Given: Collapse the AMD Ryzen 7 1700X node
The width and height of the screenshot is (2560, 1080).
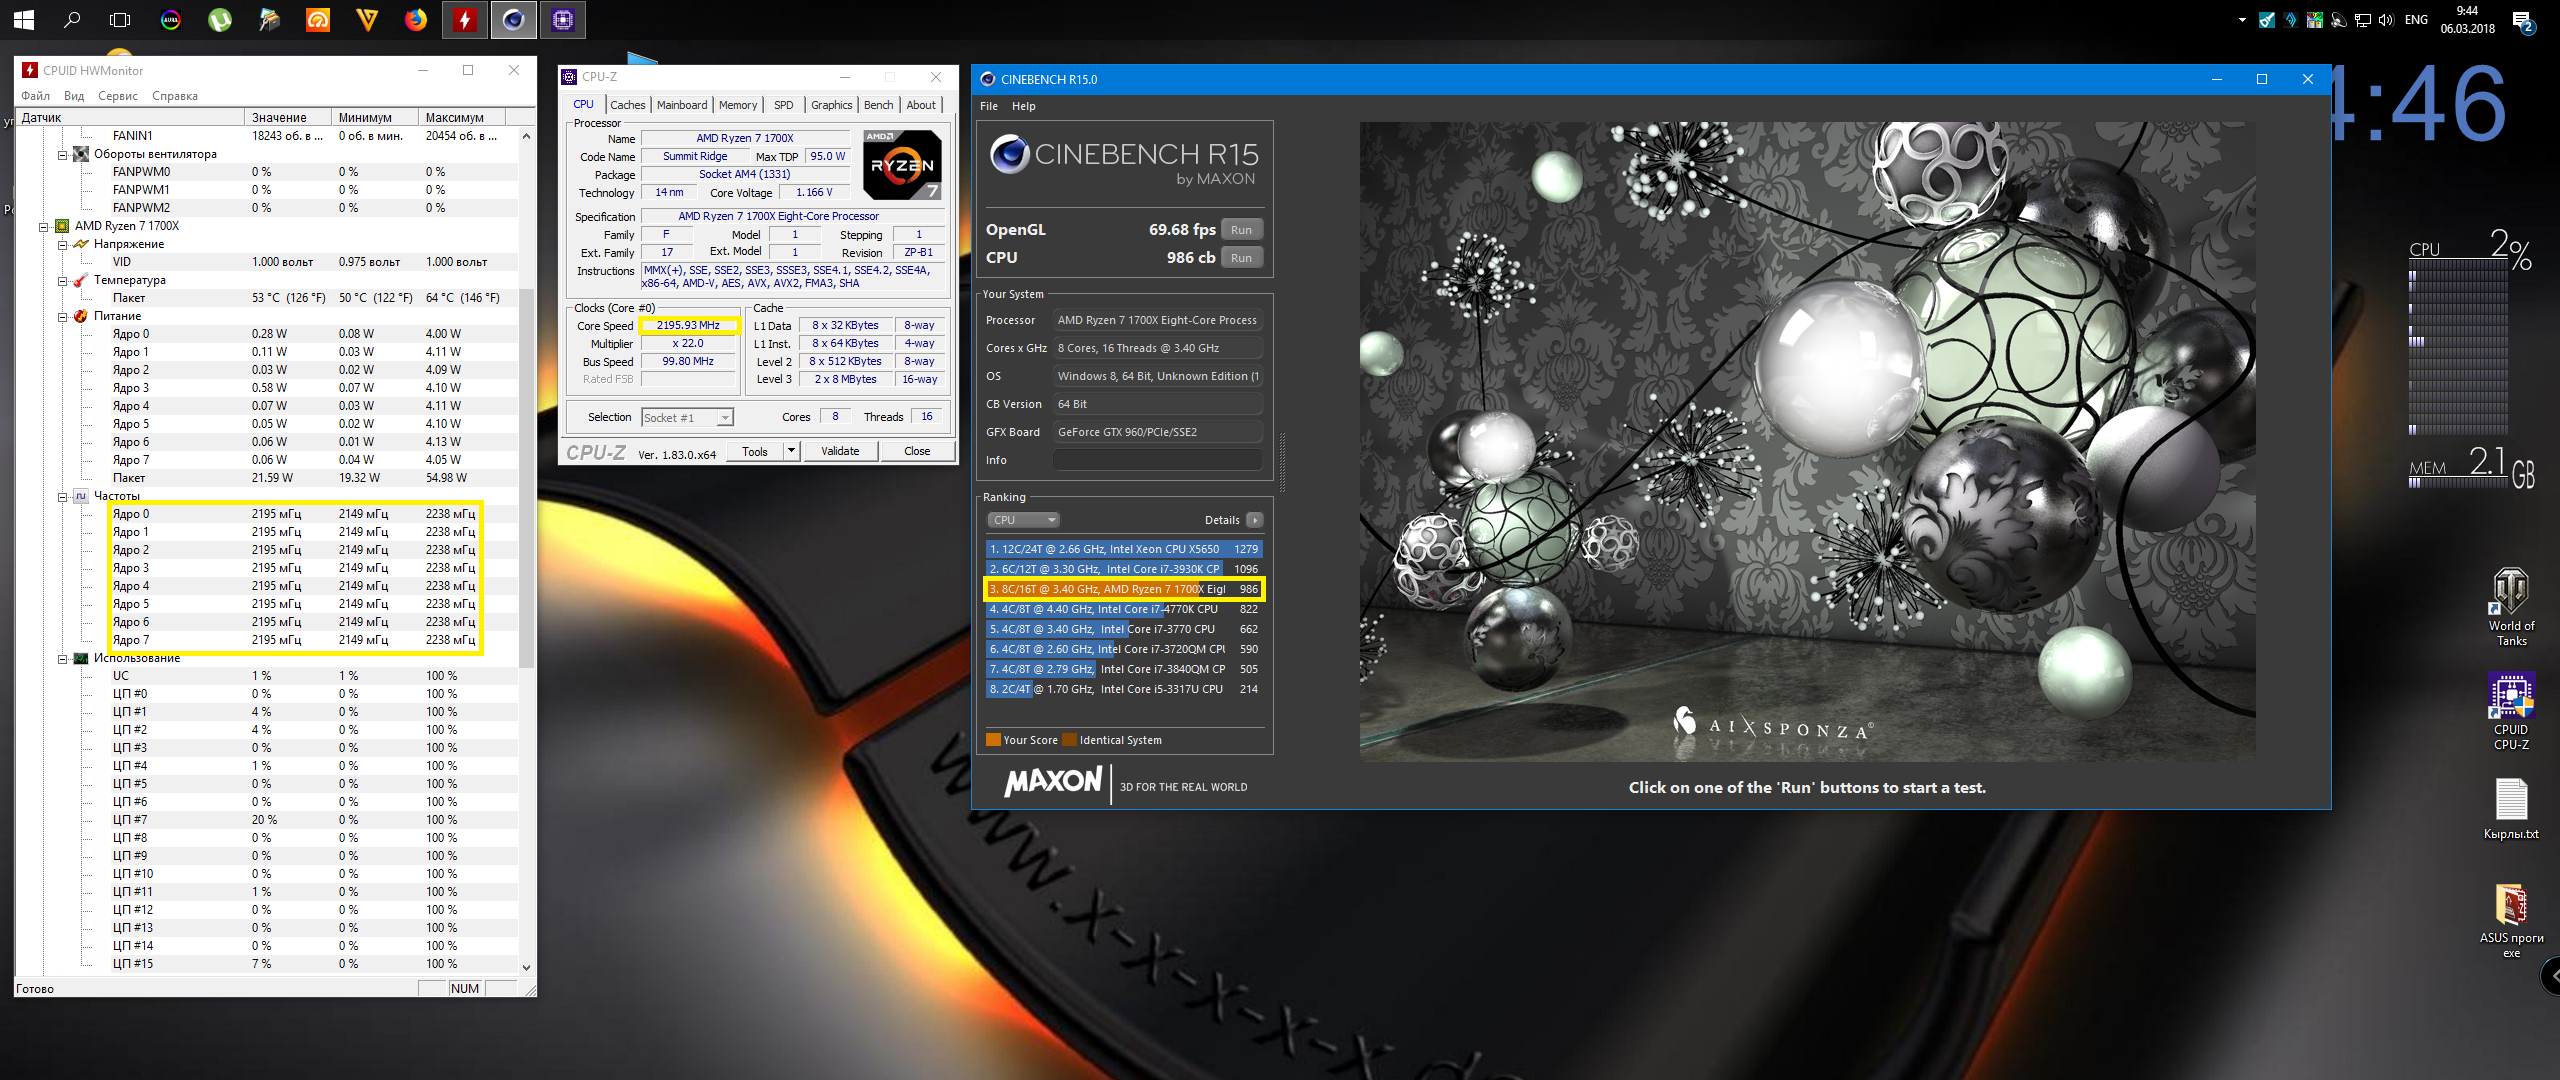Looking at the screenshot, I should click(44, 227).
